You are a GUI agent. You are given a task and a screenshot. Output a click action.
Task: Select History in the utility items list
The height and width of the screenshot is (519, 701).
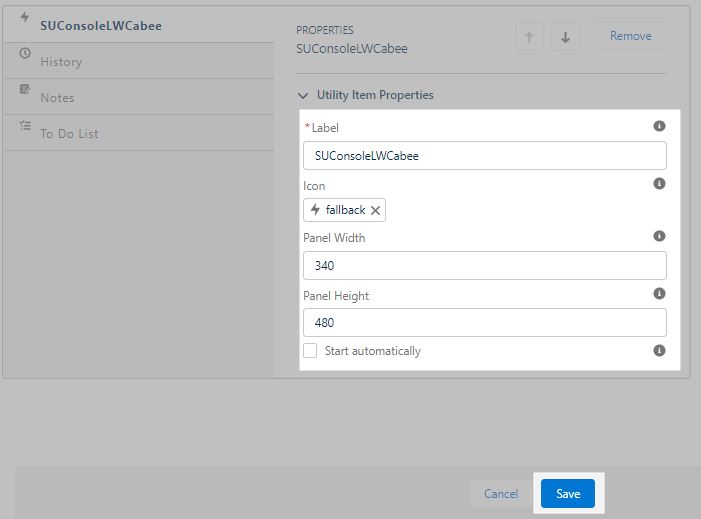point(62,62)
